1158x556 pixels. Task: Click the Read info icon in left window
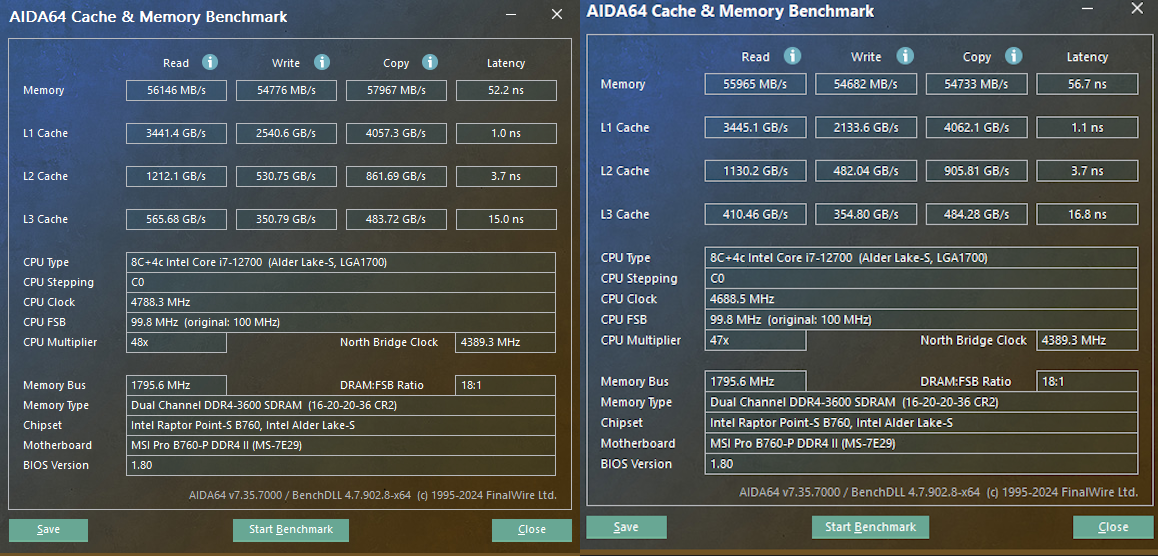[210, 62]
